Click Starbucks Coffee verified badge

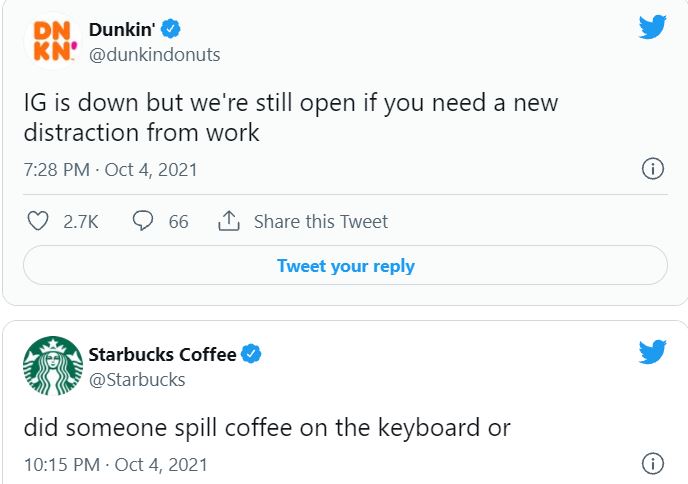point(251,354)
